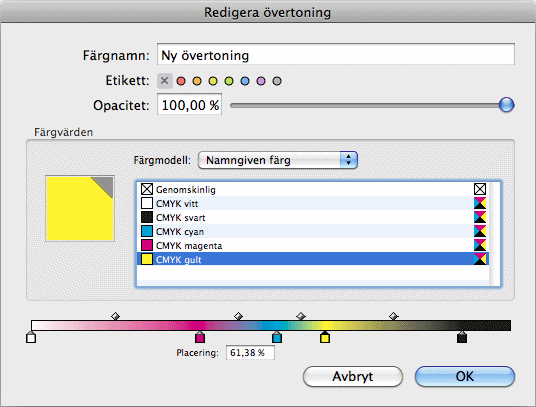Image resolution: width=536 pixels, height=407 pixels.
Task: Choose the no-label X option
Action: click(164, 81)
